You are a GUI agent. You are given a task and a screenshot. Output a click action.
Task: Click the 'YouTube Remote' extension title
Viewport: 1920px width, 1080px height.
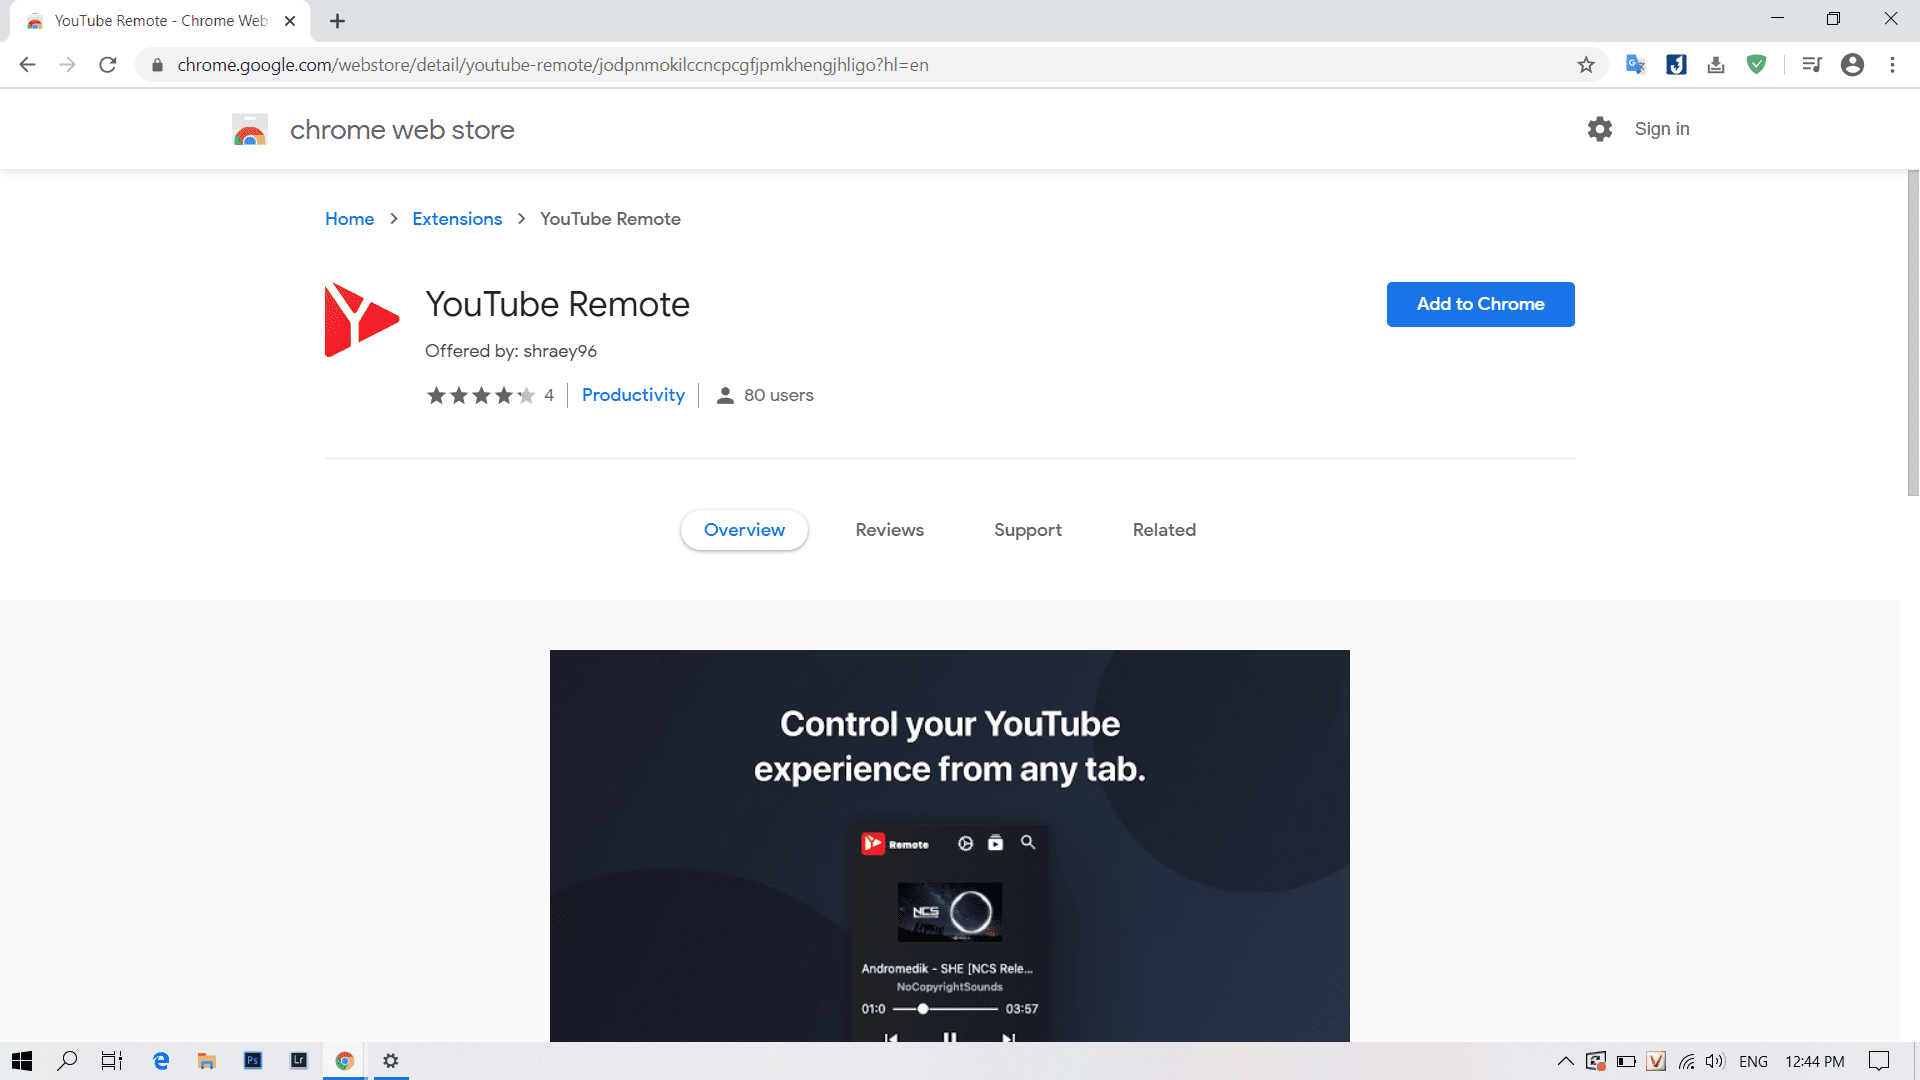[557, 304]
